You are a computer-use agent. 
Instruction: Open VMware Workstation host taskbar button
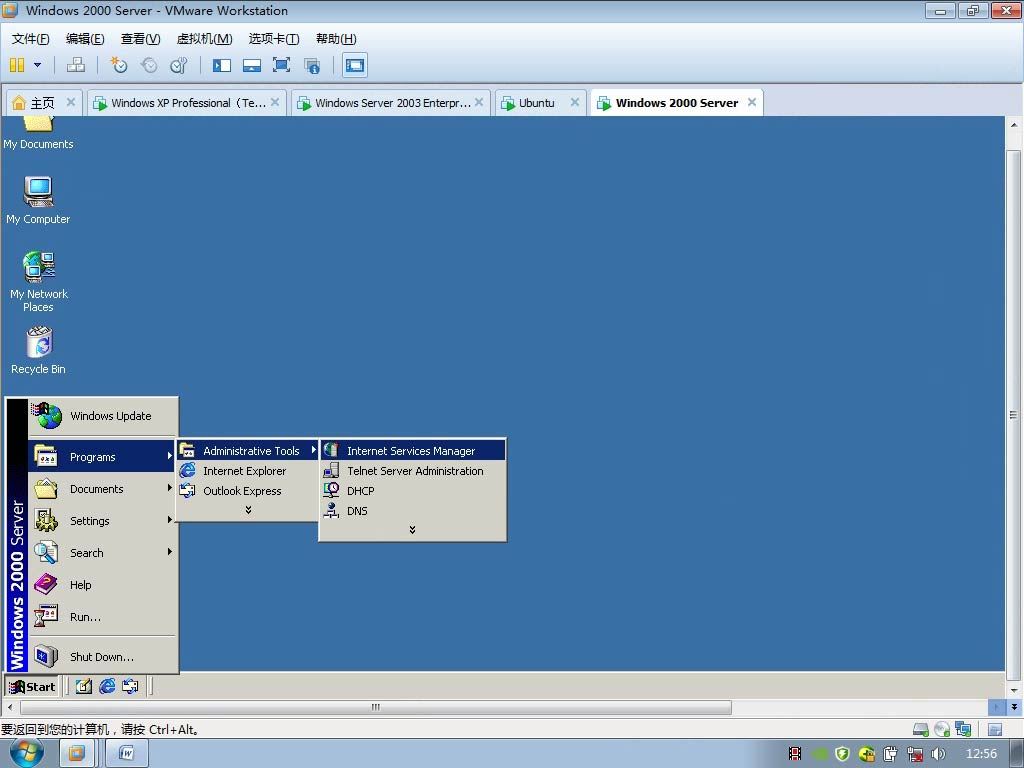pyautogui.click(x=77, y=754)
